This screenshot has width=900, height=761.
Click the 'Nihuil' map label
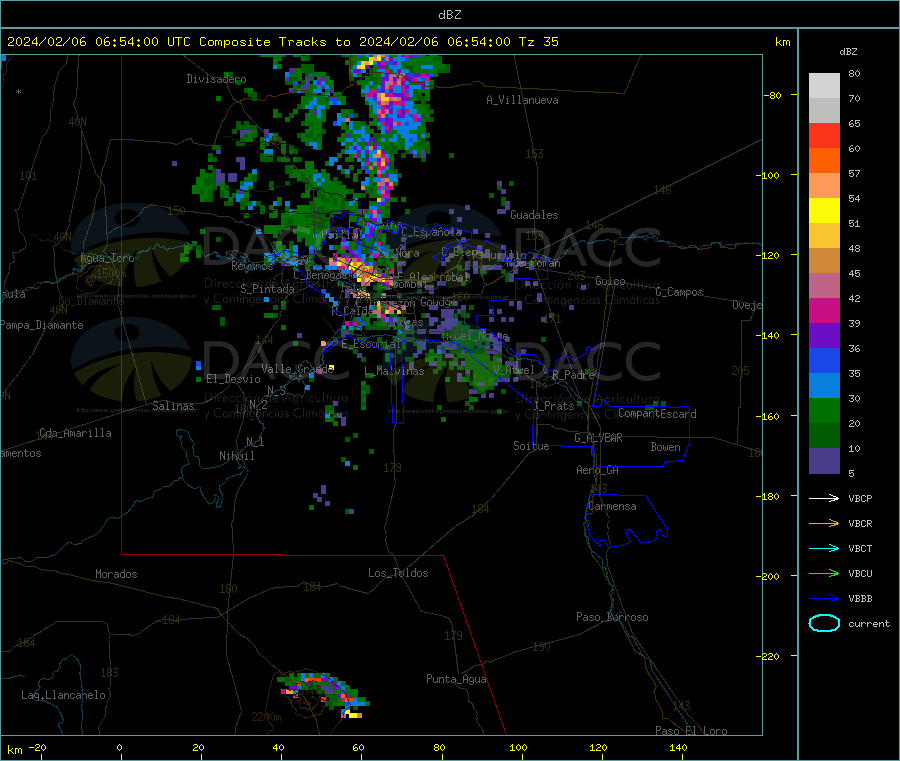tap(236, 456)
